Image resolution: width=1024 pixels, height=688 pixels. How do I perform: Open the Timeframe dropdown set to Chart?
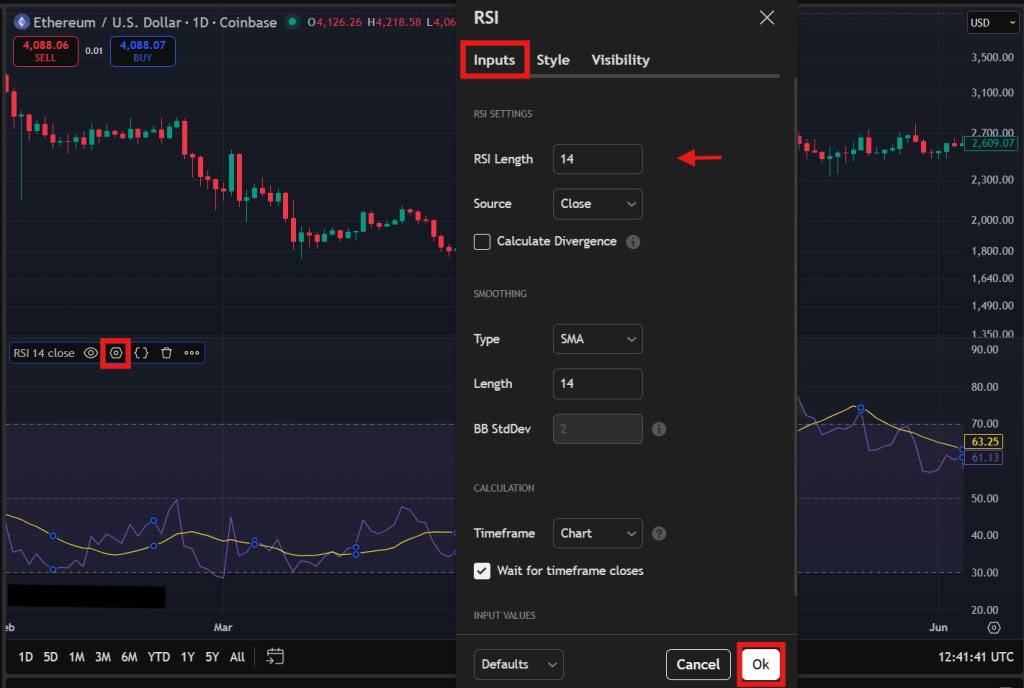598,534
